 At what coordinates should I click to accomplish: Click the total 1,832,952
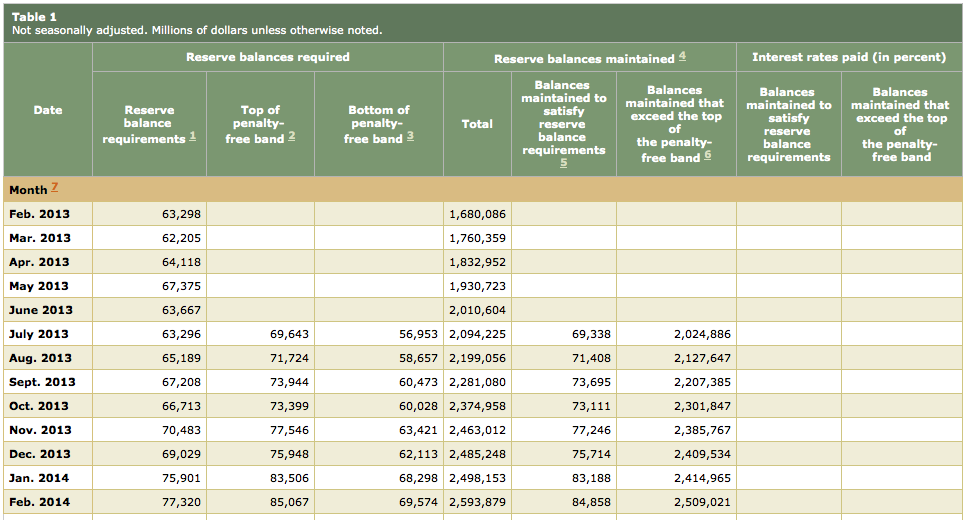477,262
